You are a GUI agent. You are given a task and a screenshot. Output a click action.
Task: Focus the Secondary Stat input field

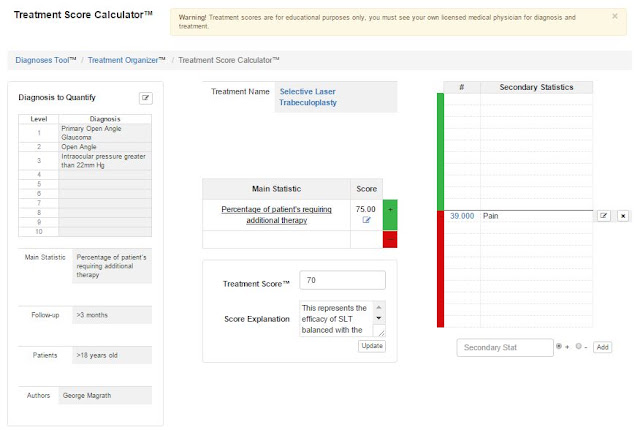(505, 348)
